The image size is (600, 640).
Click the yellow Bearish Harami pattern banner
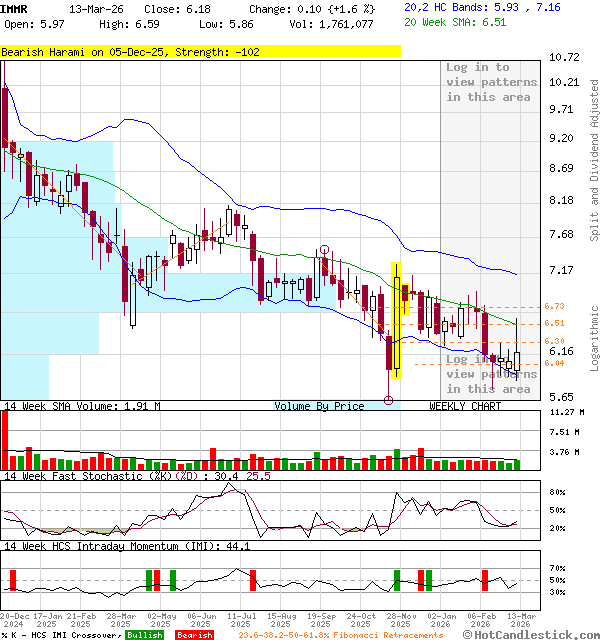[x=200, y=51]
